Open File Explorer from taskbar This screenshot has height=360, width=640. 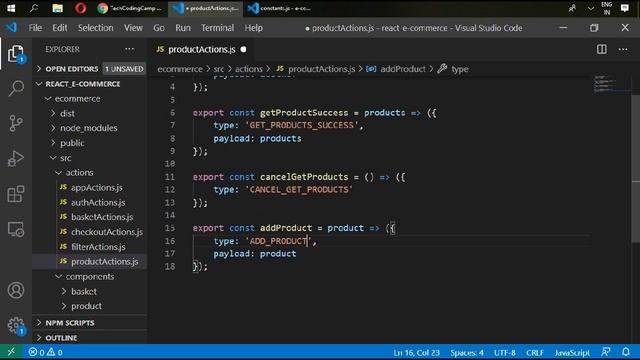[58, 8]
